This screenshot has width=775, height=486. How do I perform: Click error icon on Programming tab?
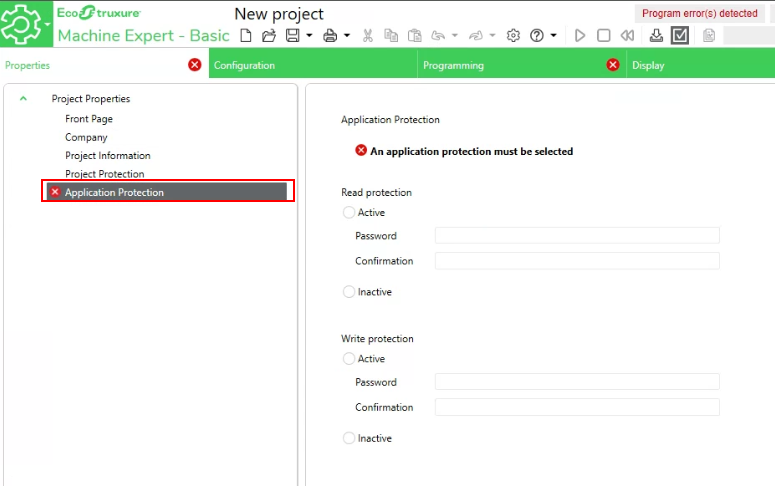tap(613, 65)
